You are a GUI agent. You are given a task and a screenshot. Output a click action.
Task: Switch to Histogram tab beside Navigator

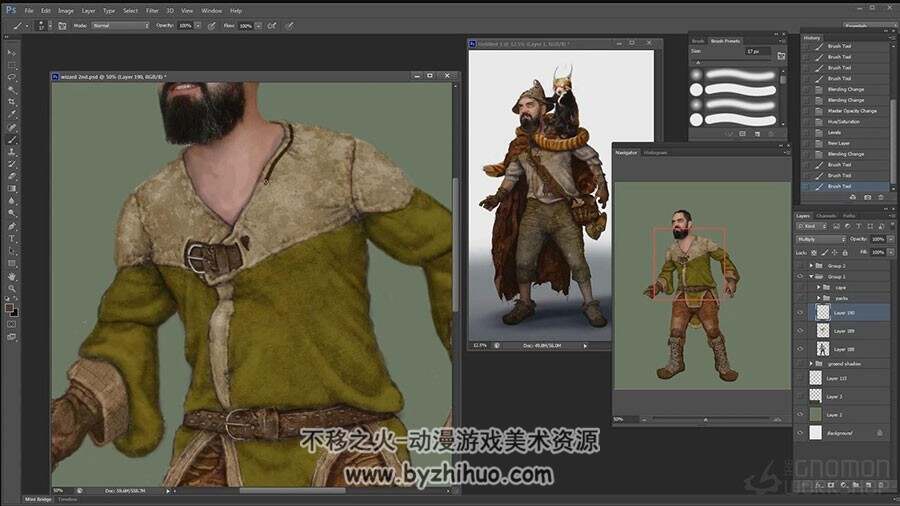click(655, 153)
